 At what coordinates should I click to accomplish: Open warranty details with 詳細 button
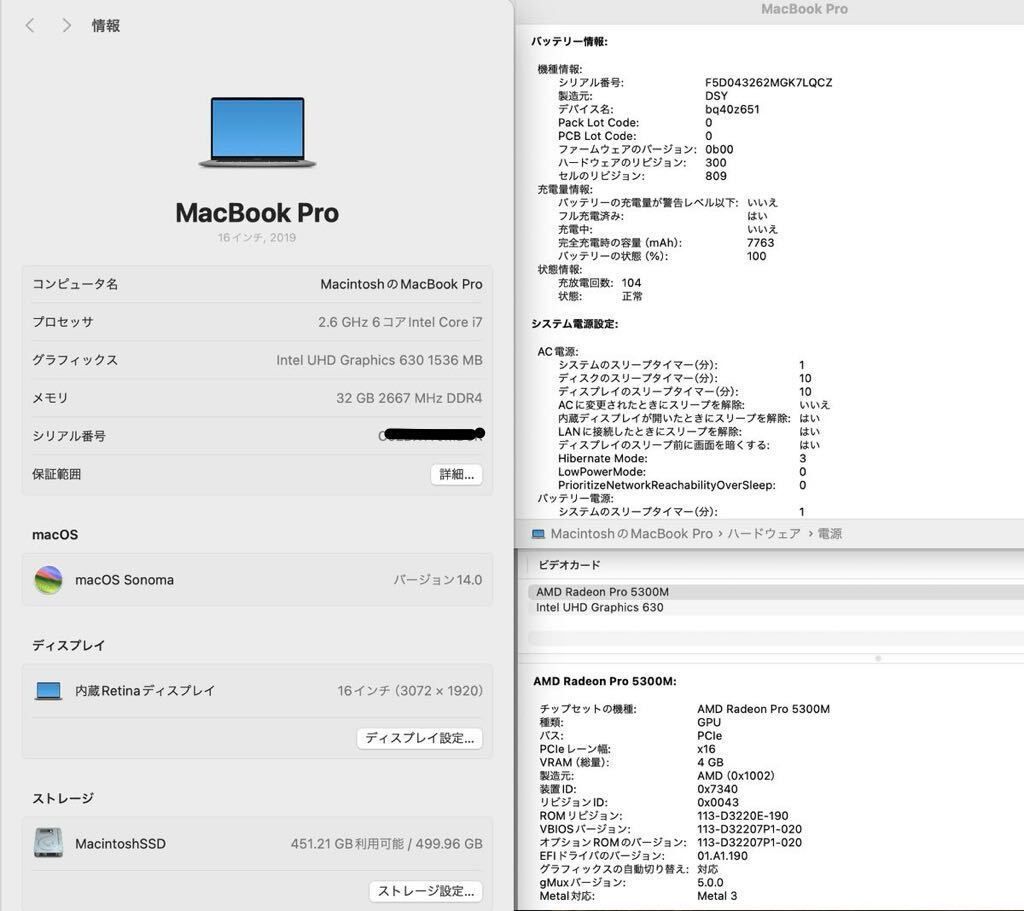[456, 474]
